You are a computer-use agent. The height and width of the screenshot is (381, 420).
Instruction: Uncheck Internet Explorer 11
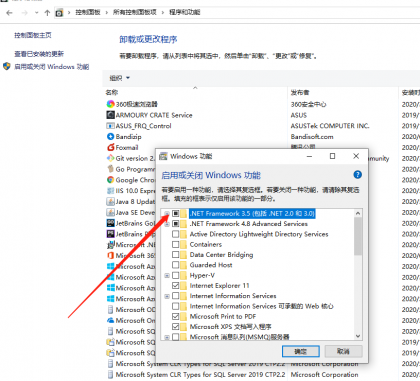[x=175, y=286]
